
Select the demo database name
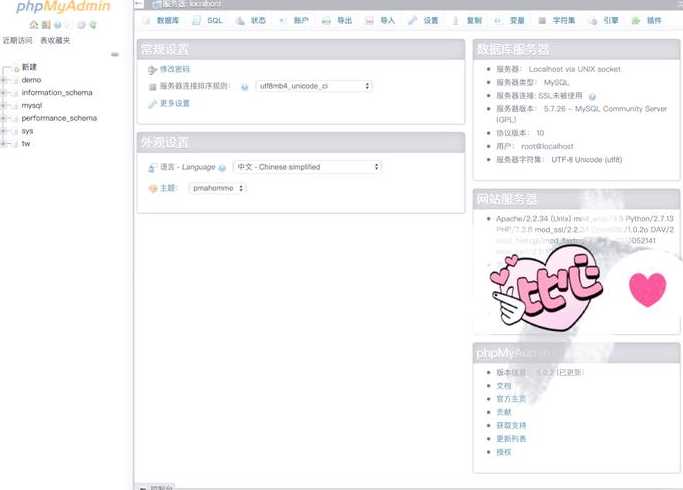(x=31, y=80)
